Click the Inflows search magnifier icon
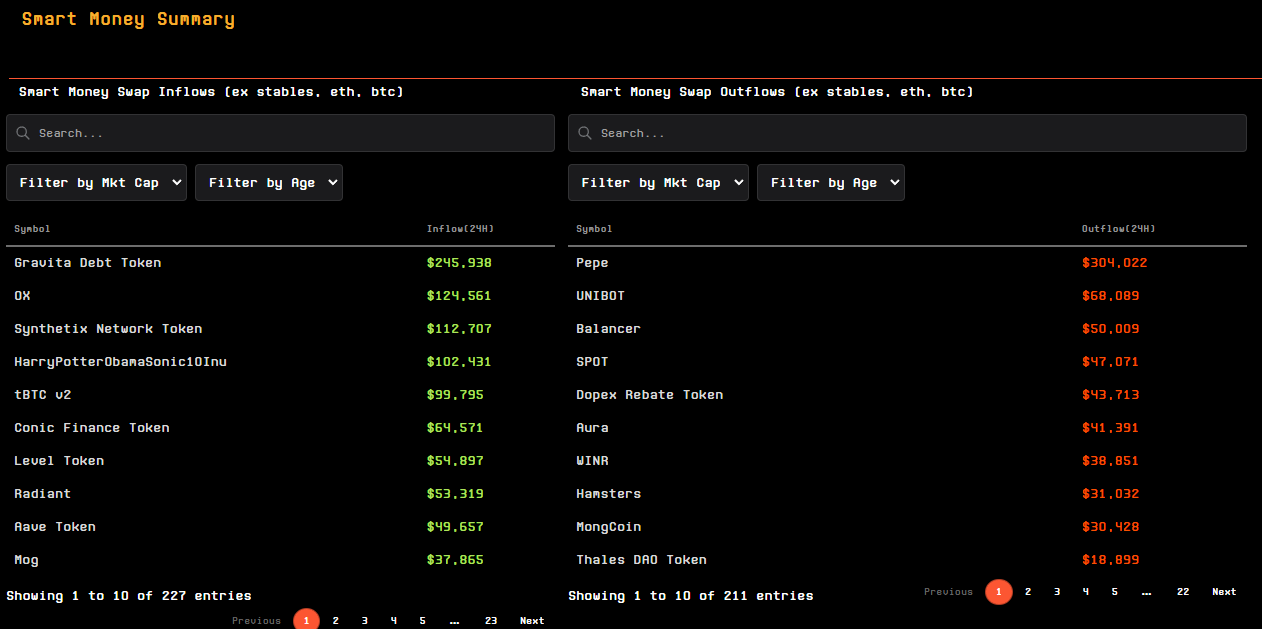The image size is (1262, 629). 23,133
